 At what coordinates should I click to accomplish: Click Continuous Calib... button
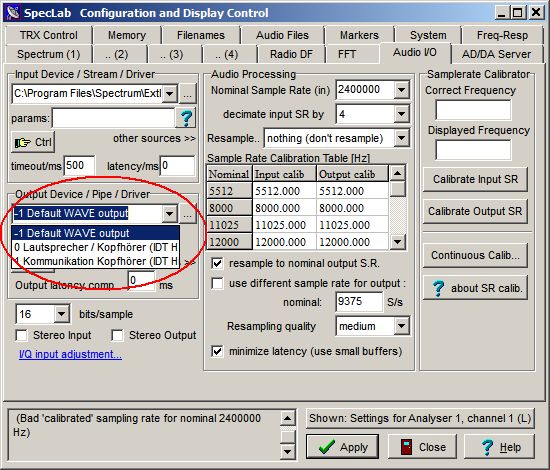(x=475, y=255)
